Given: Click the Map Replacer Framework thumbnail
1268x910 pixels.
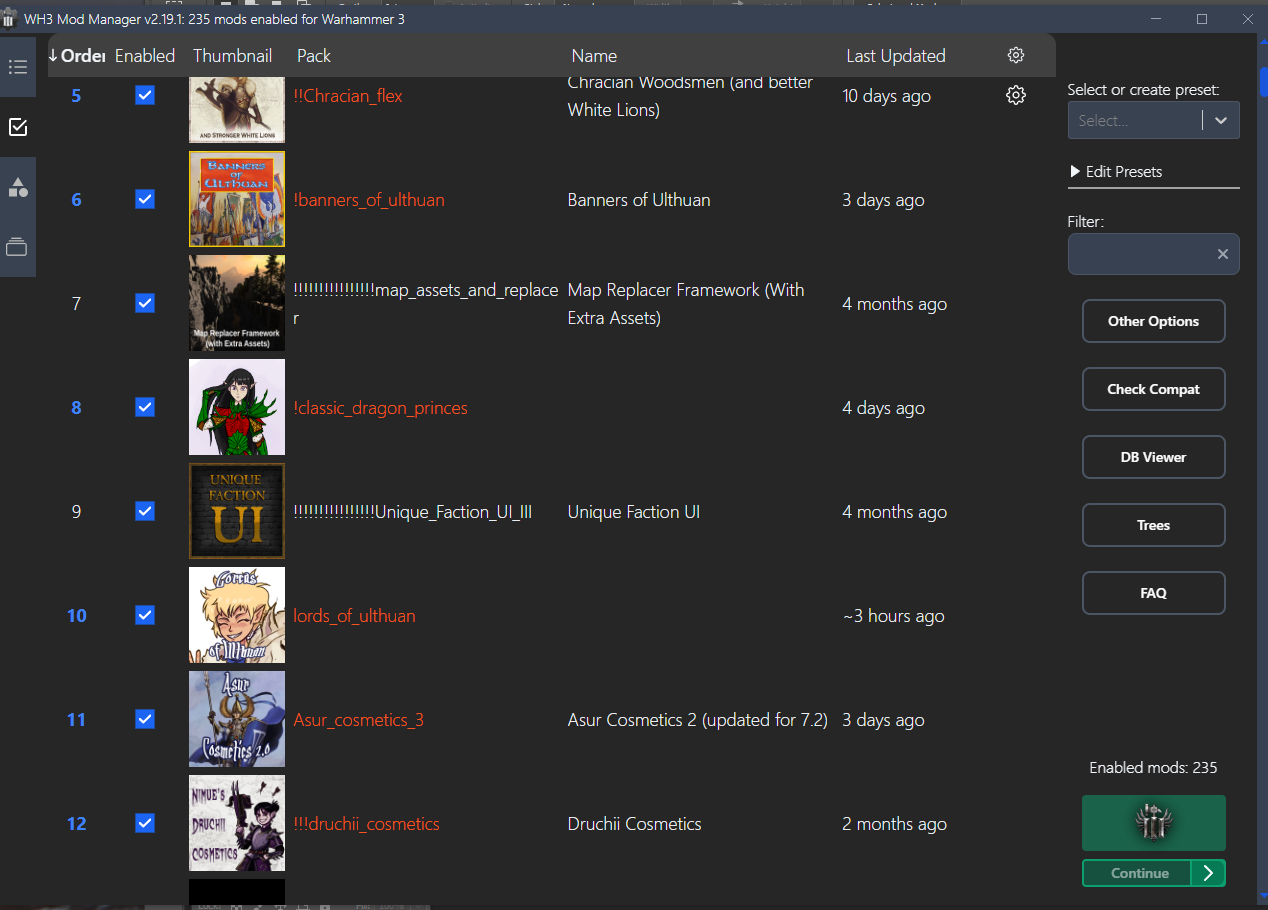Looking at the screenshot, I should tap(237, 303).
